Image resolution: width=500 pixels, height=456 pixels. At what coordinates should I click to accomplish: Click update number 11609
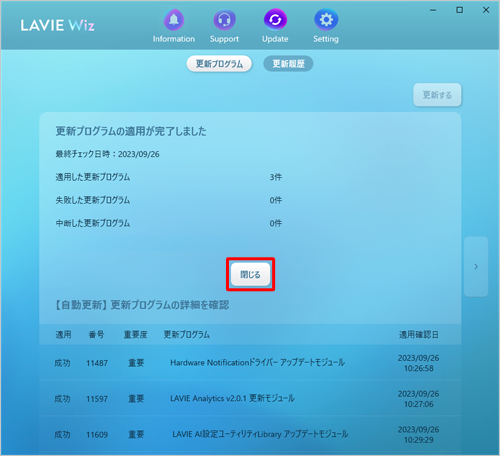point(97,435)
